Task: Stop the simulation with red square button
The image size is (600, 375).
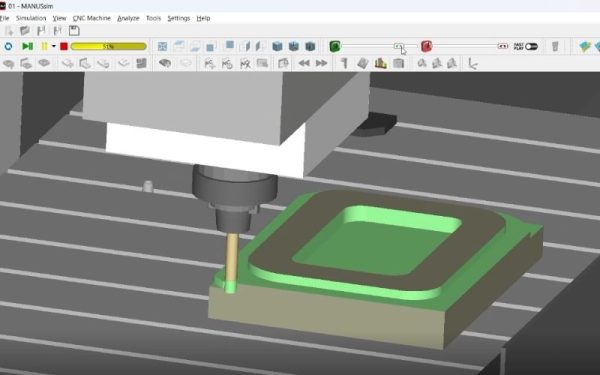Action: point(64,47)
